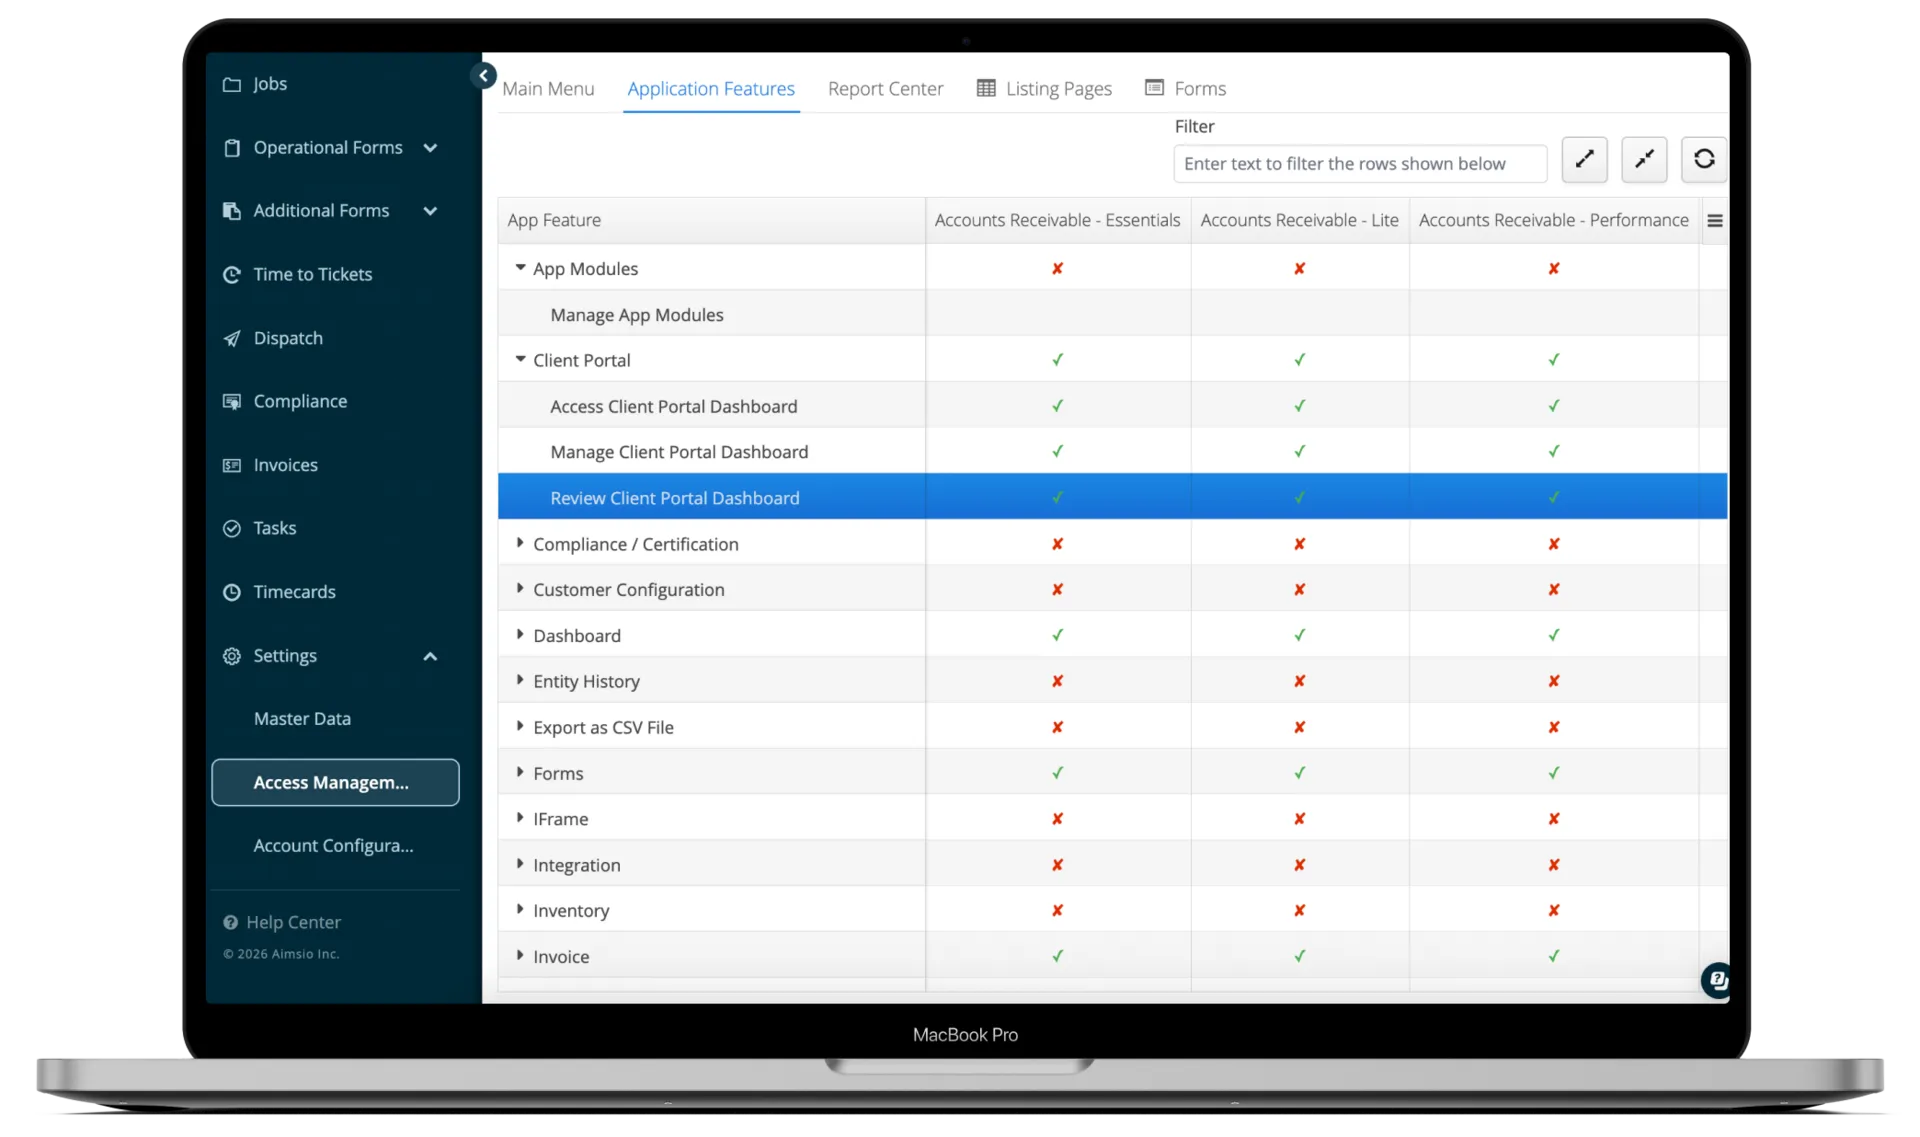Click the Forms tab icon
The image size is (1920, 1137).
(x=1155, y=88)
